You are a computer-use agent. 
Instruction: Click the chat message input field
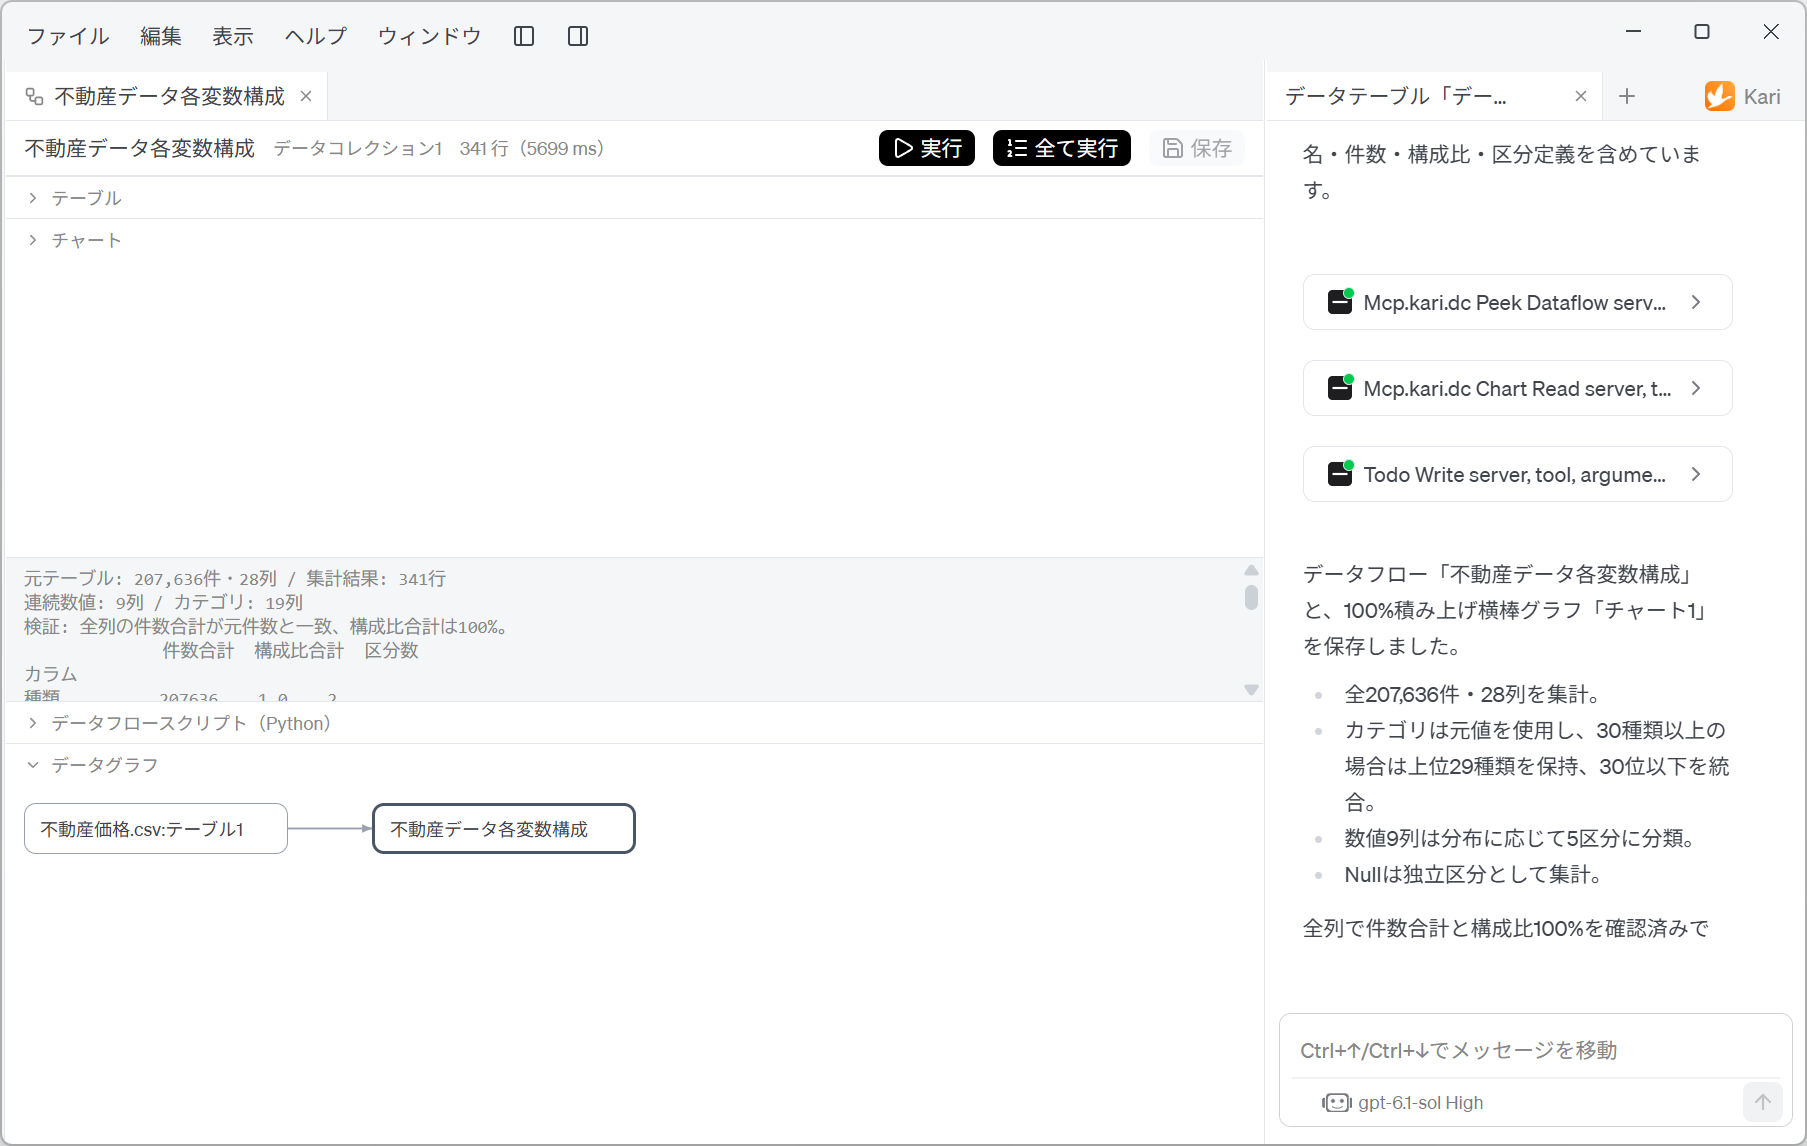pyautogui.click(x=1536, y=1050)
